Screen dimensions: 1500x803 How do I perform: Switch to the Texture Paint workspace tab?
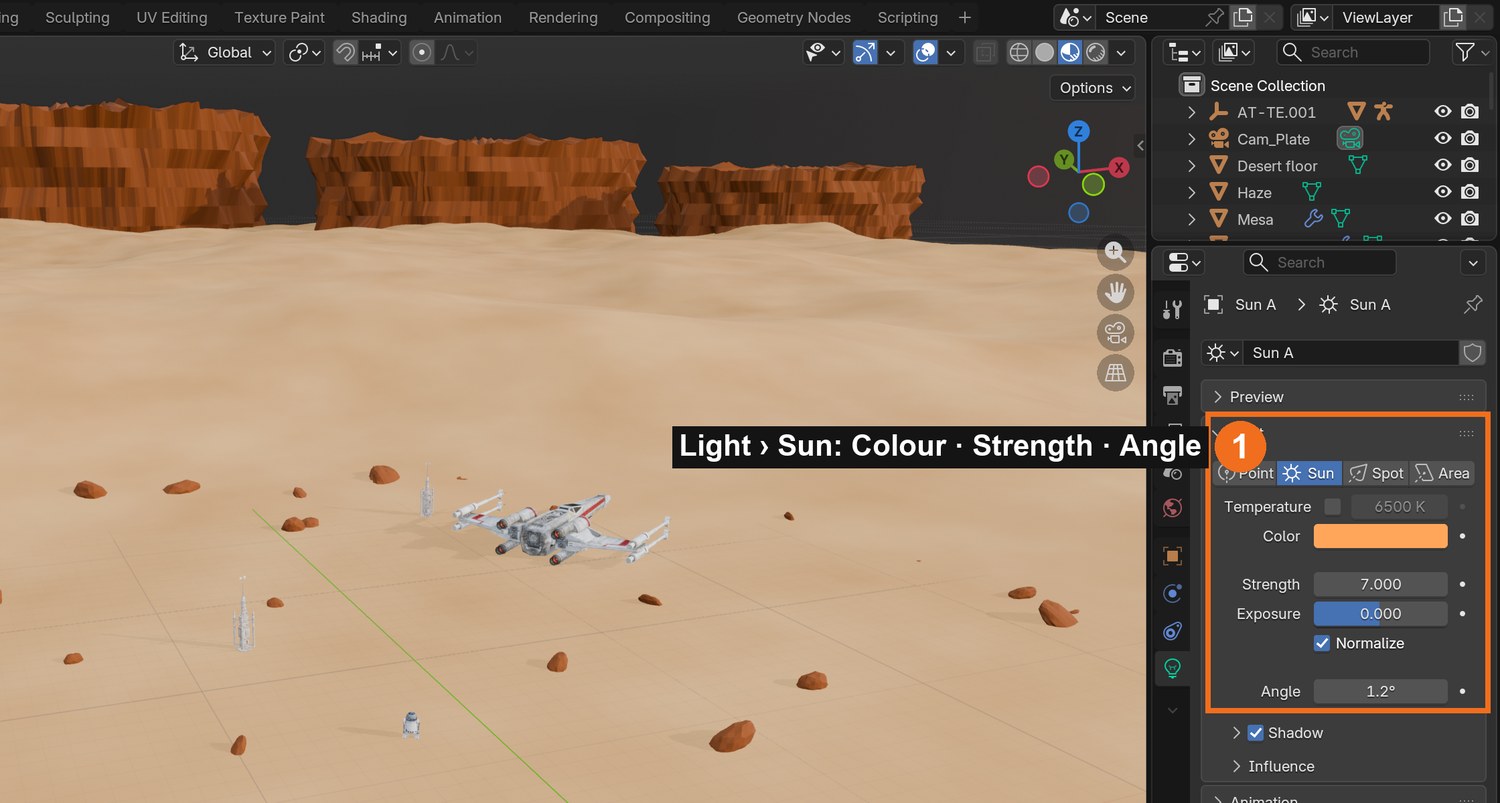280,17
